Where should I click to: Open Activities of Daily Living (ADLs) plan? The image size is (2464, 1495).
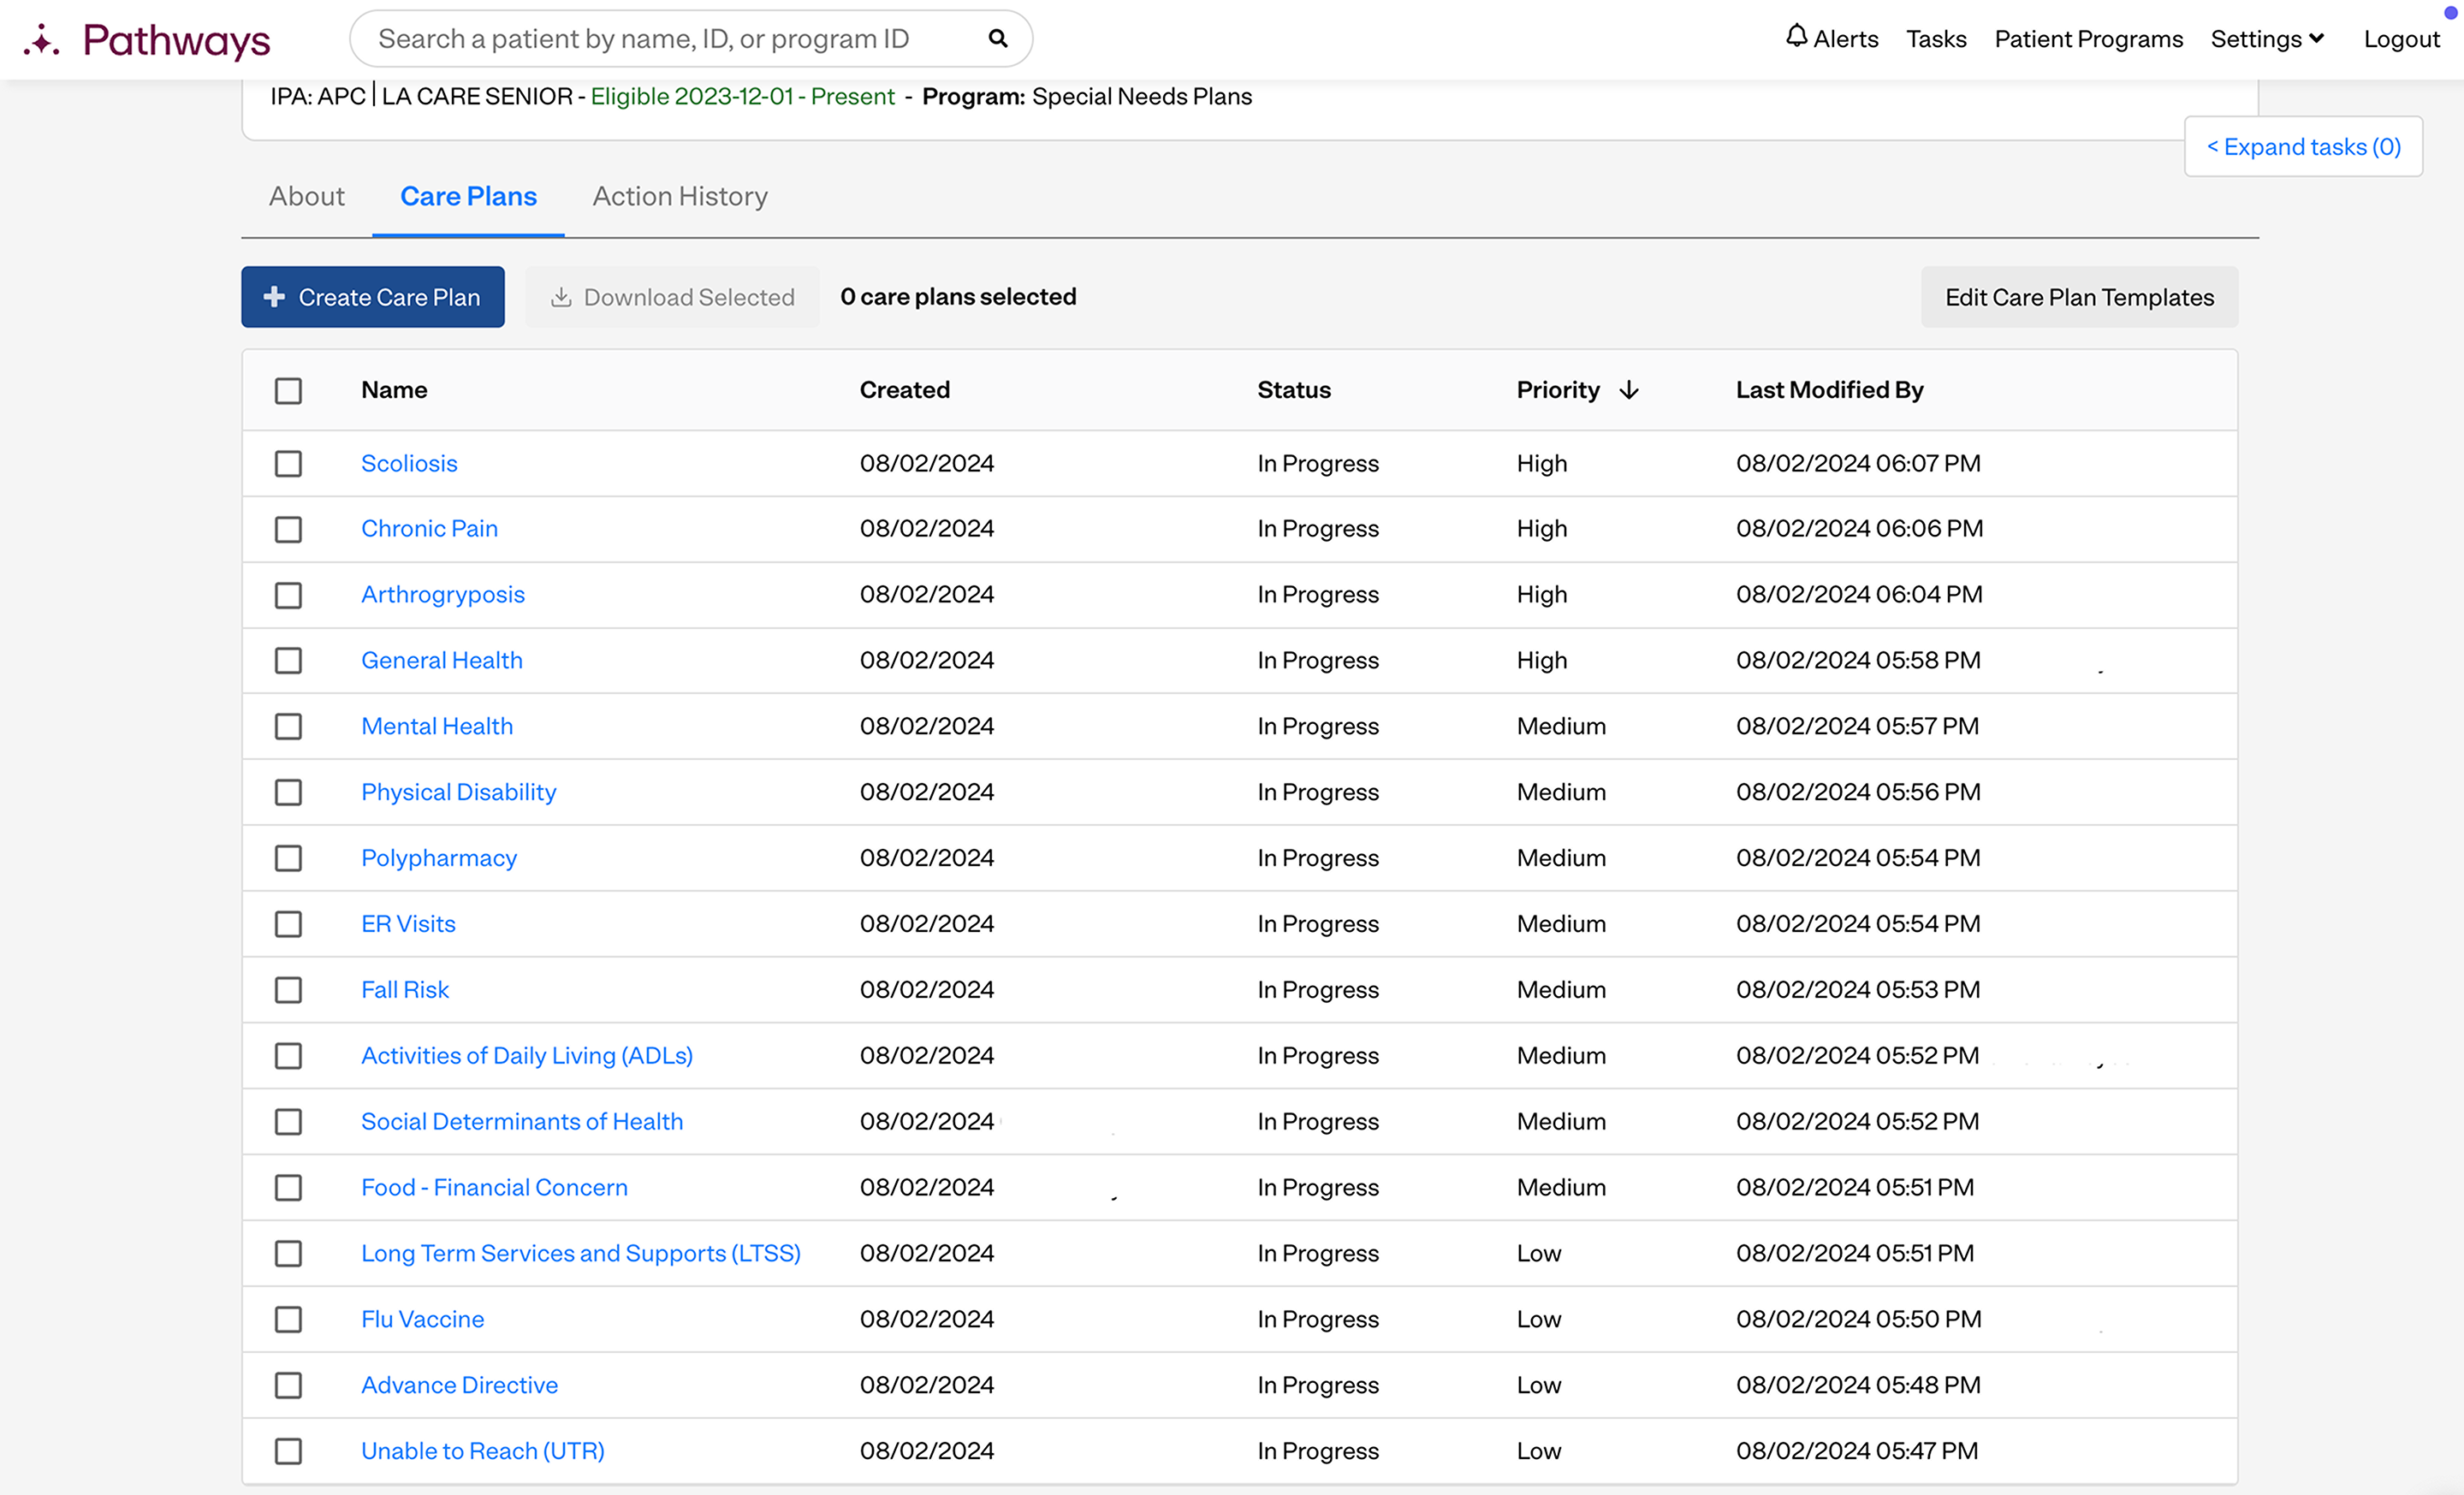(527, 1056)
